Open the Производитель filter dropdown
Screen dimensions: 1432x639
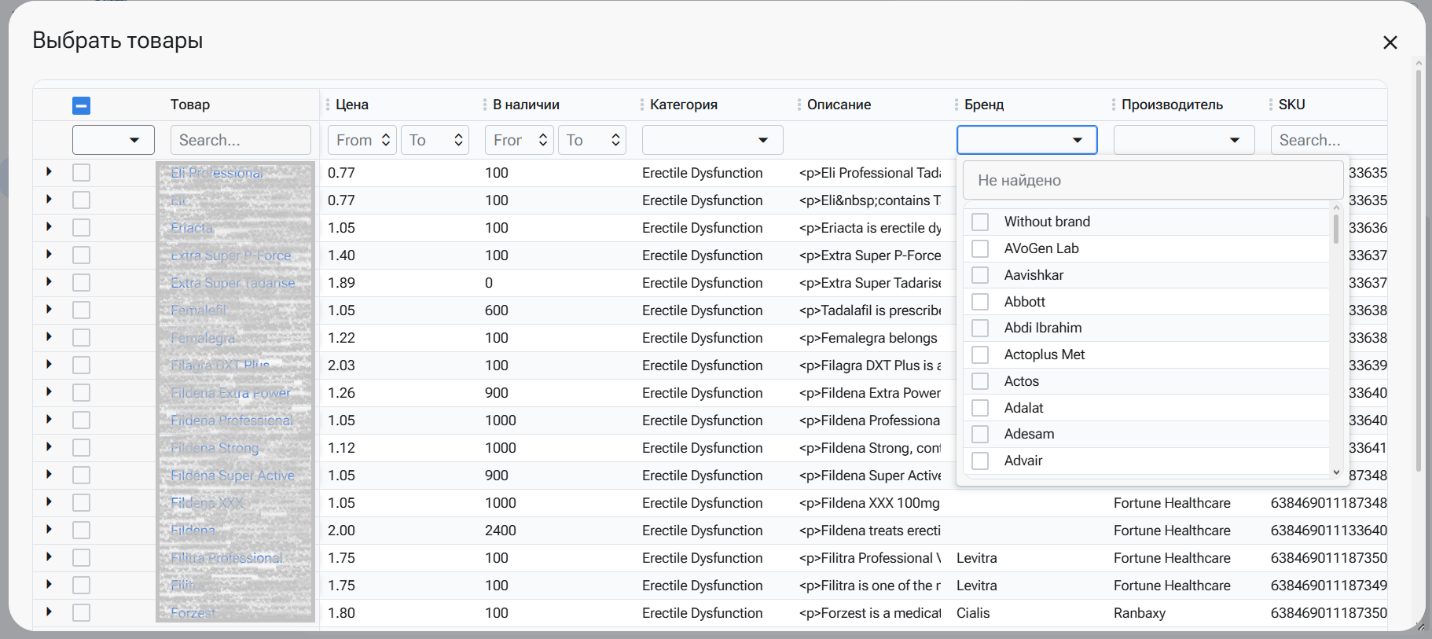click(1184, 140)
